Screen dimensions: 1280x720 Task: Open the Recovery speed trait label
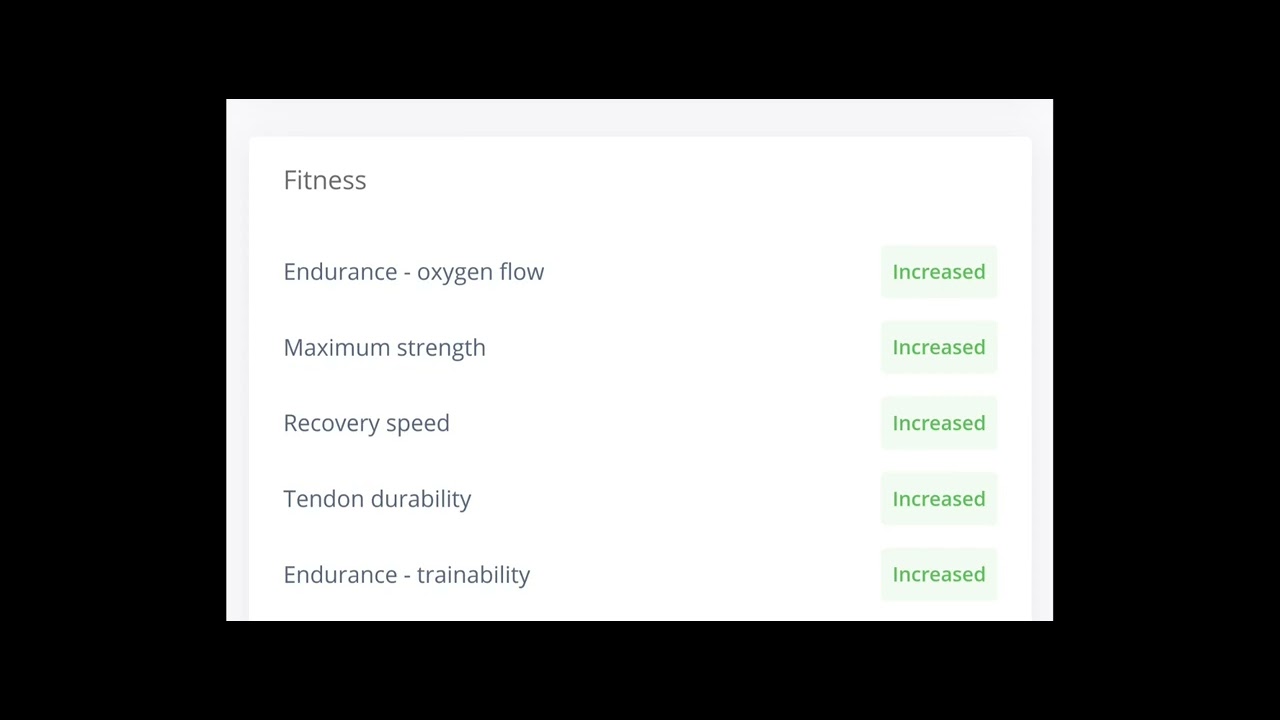366,423
